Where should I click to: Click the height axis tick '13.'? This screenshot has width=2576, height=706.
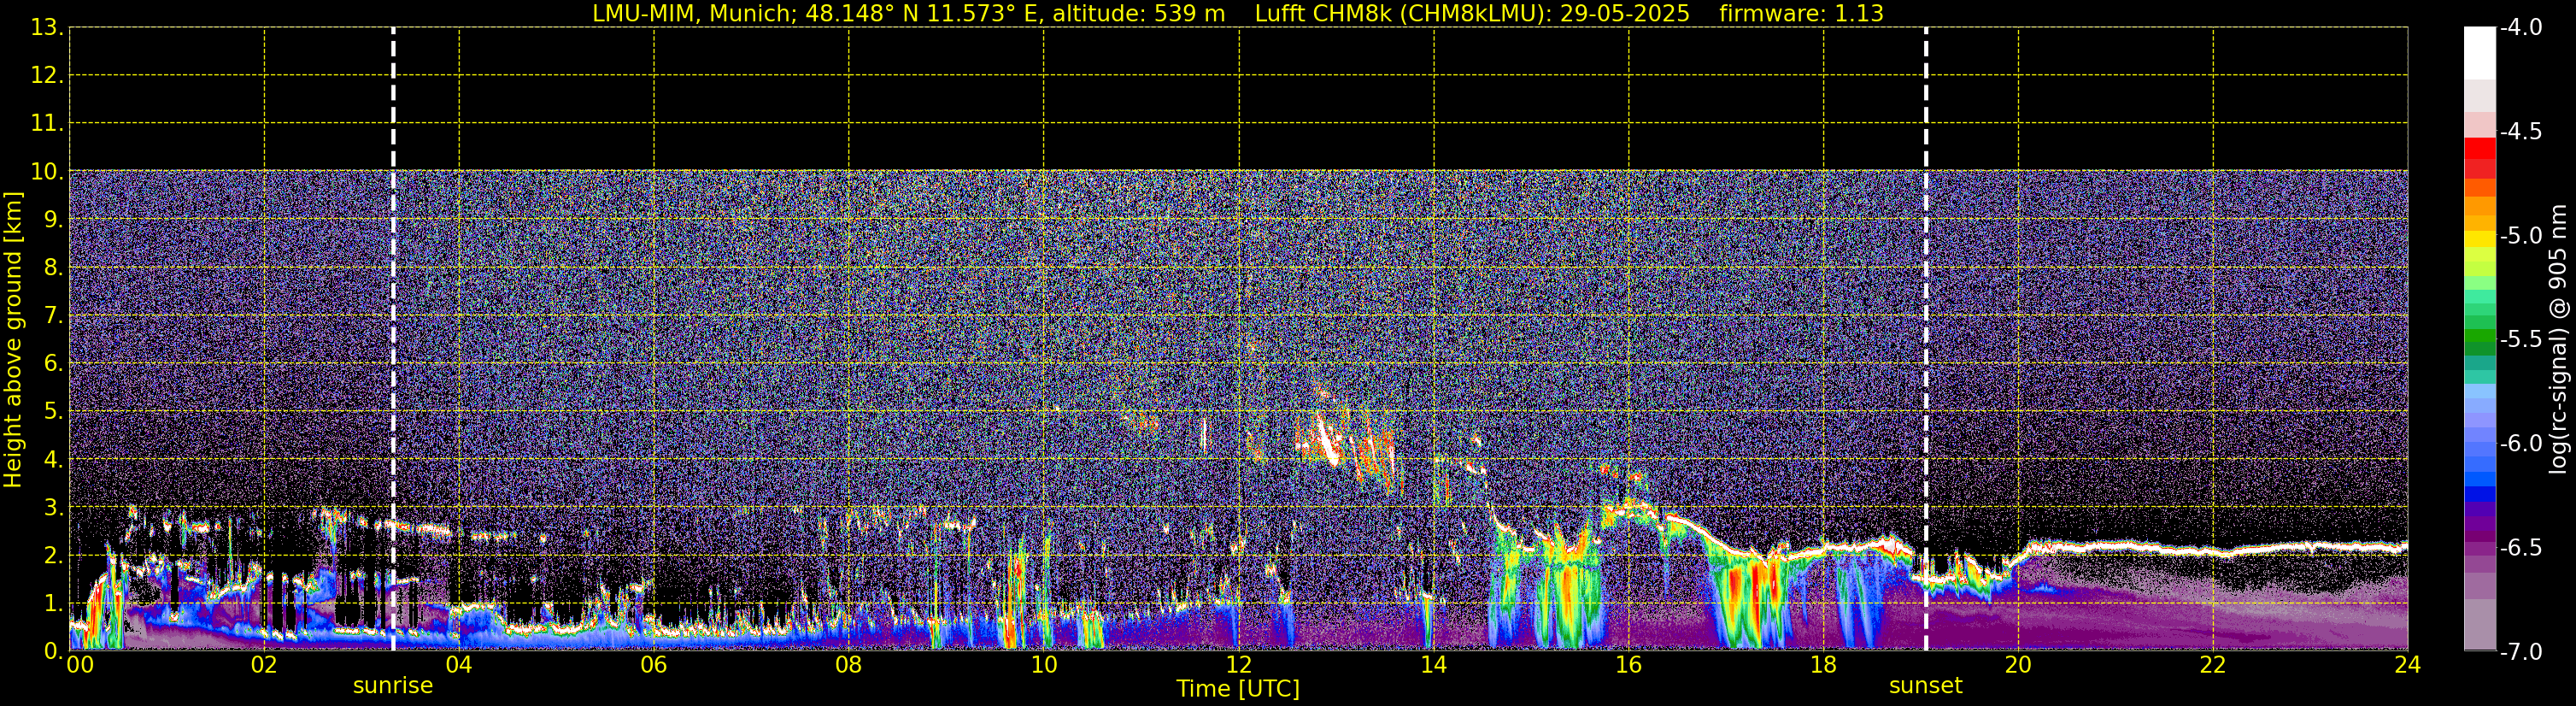[x=47, y=28]
